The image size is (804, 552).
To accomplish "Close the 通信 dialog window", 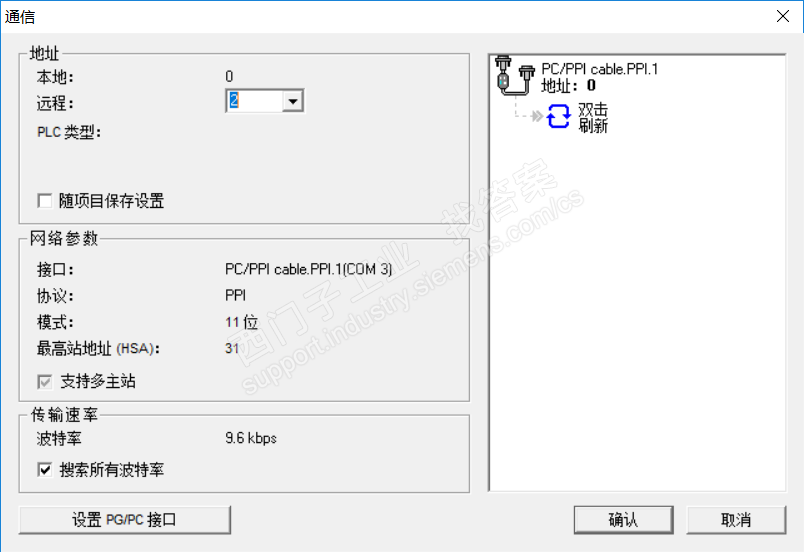I will tap(782, 16).
